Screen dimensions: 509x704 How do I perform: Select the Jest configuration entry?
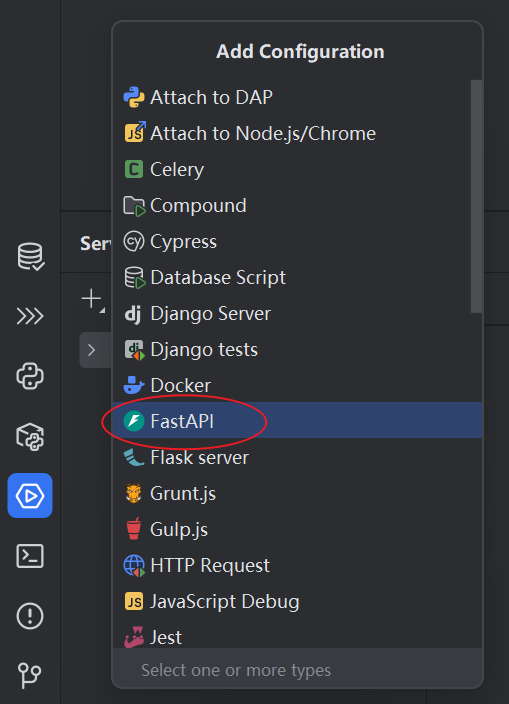(298, 637)
